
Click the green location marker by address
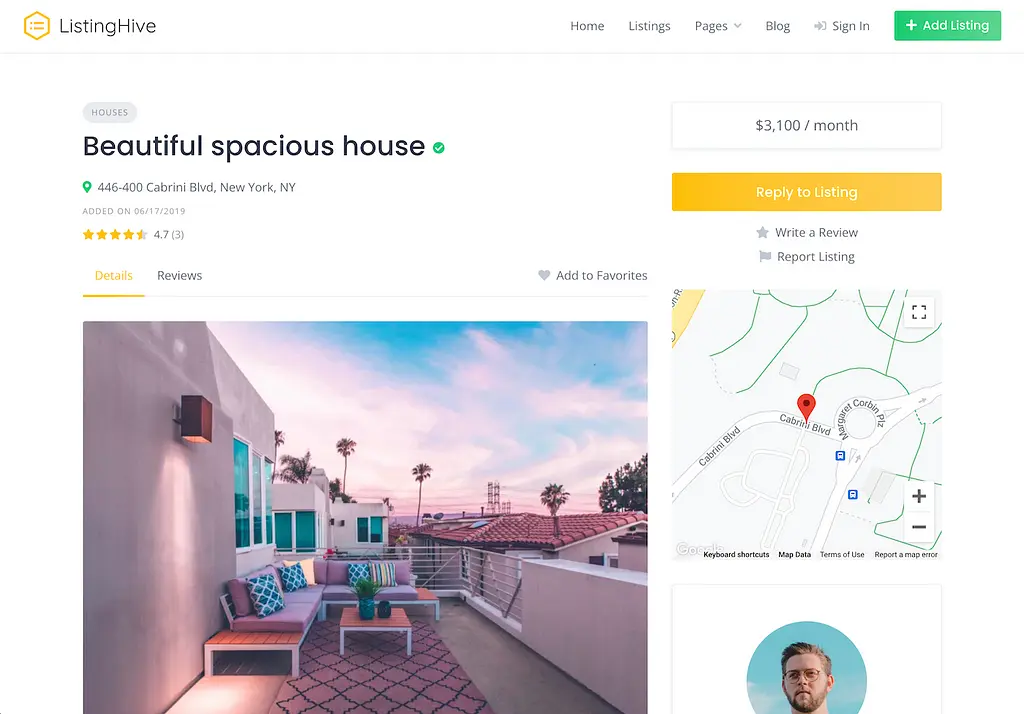[x=87, y=187]
